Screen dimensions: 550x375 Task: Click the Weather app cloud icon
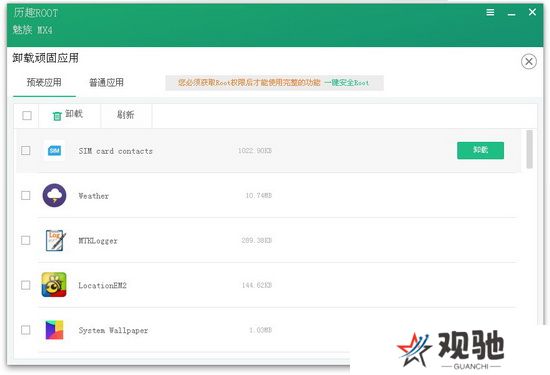[x=54, y=195]
